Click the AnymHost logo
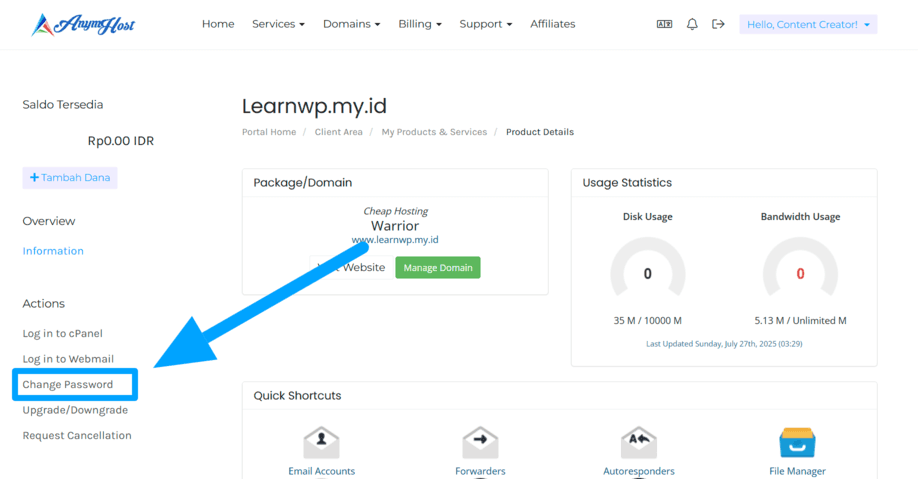918x479 pixels. (83, 25)
